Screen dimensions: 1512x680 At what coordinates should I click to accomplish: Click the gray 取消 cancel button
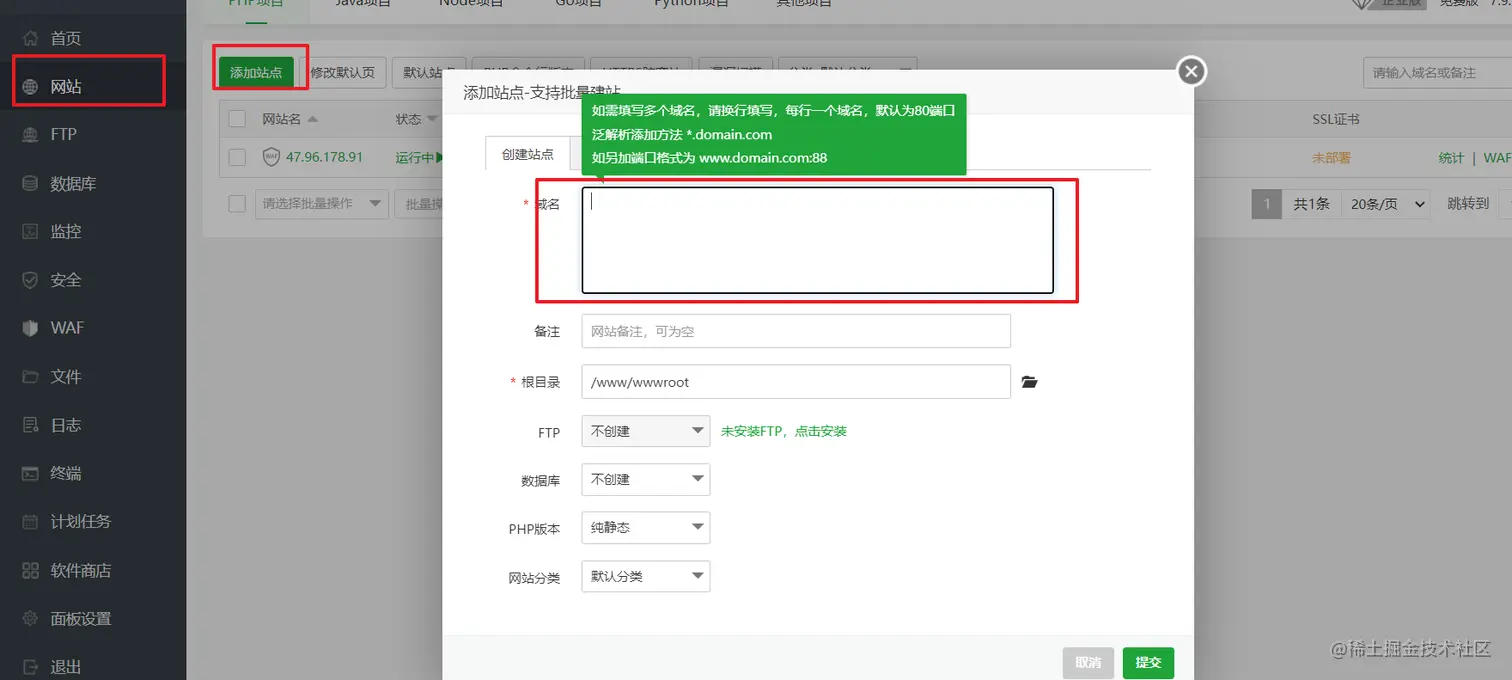pos(1088,663)
